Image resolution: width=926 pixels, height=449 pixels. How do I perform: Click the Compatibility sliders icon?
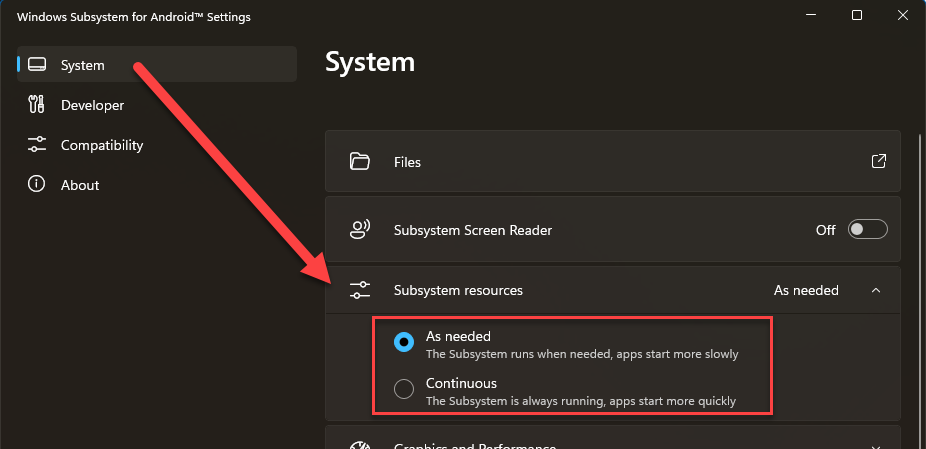[x=37, y=145]
